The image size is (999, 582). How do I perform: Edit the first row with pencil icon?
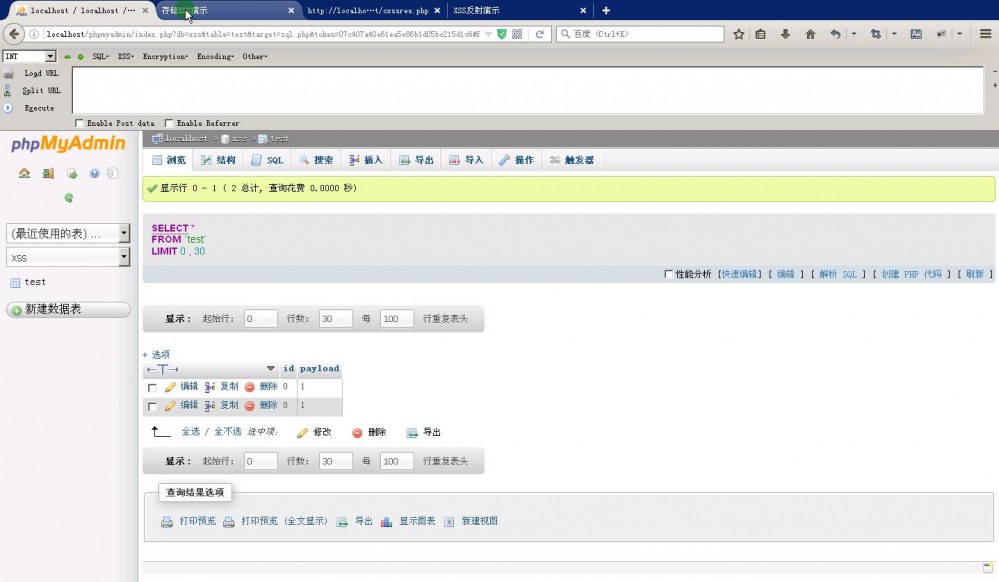pos(170,386)
